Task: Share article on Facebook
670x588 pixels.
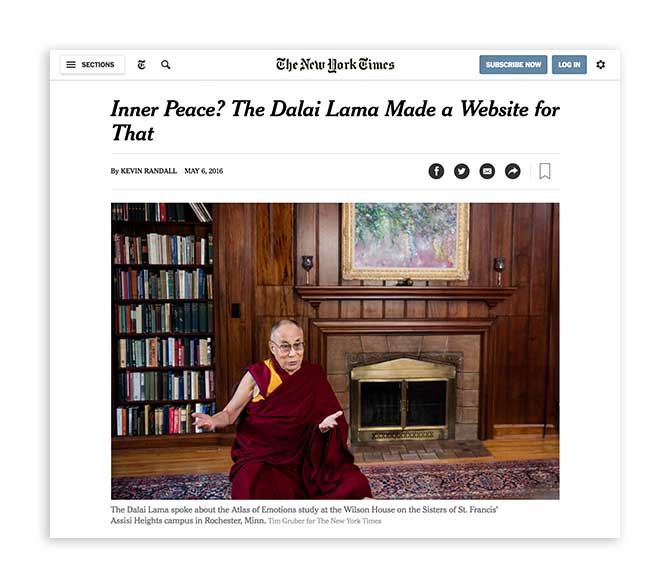Action: [x=436, y=171]
